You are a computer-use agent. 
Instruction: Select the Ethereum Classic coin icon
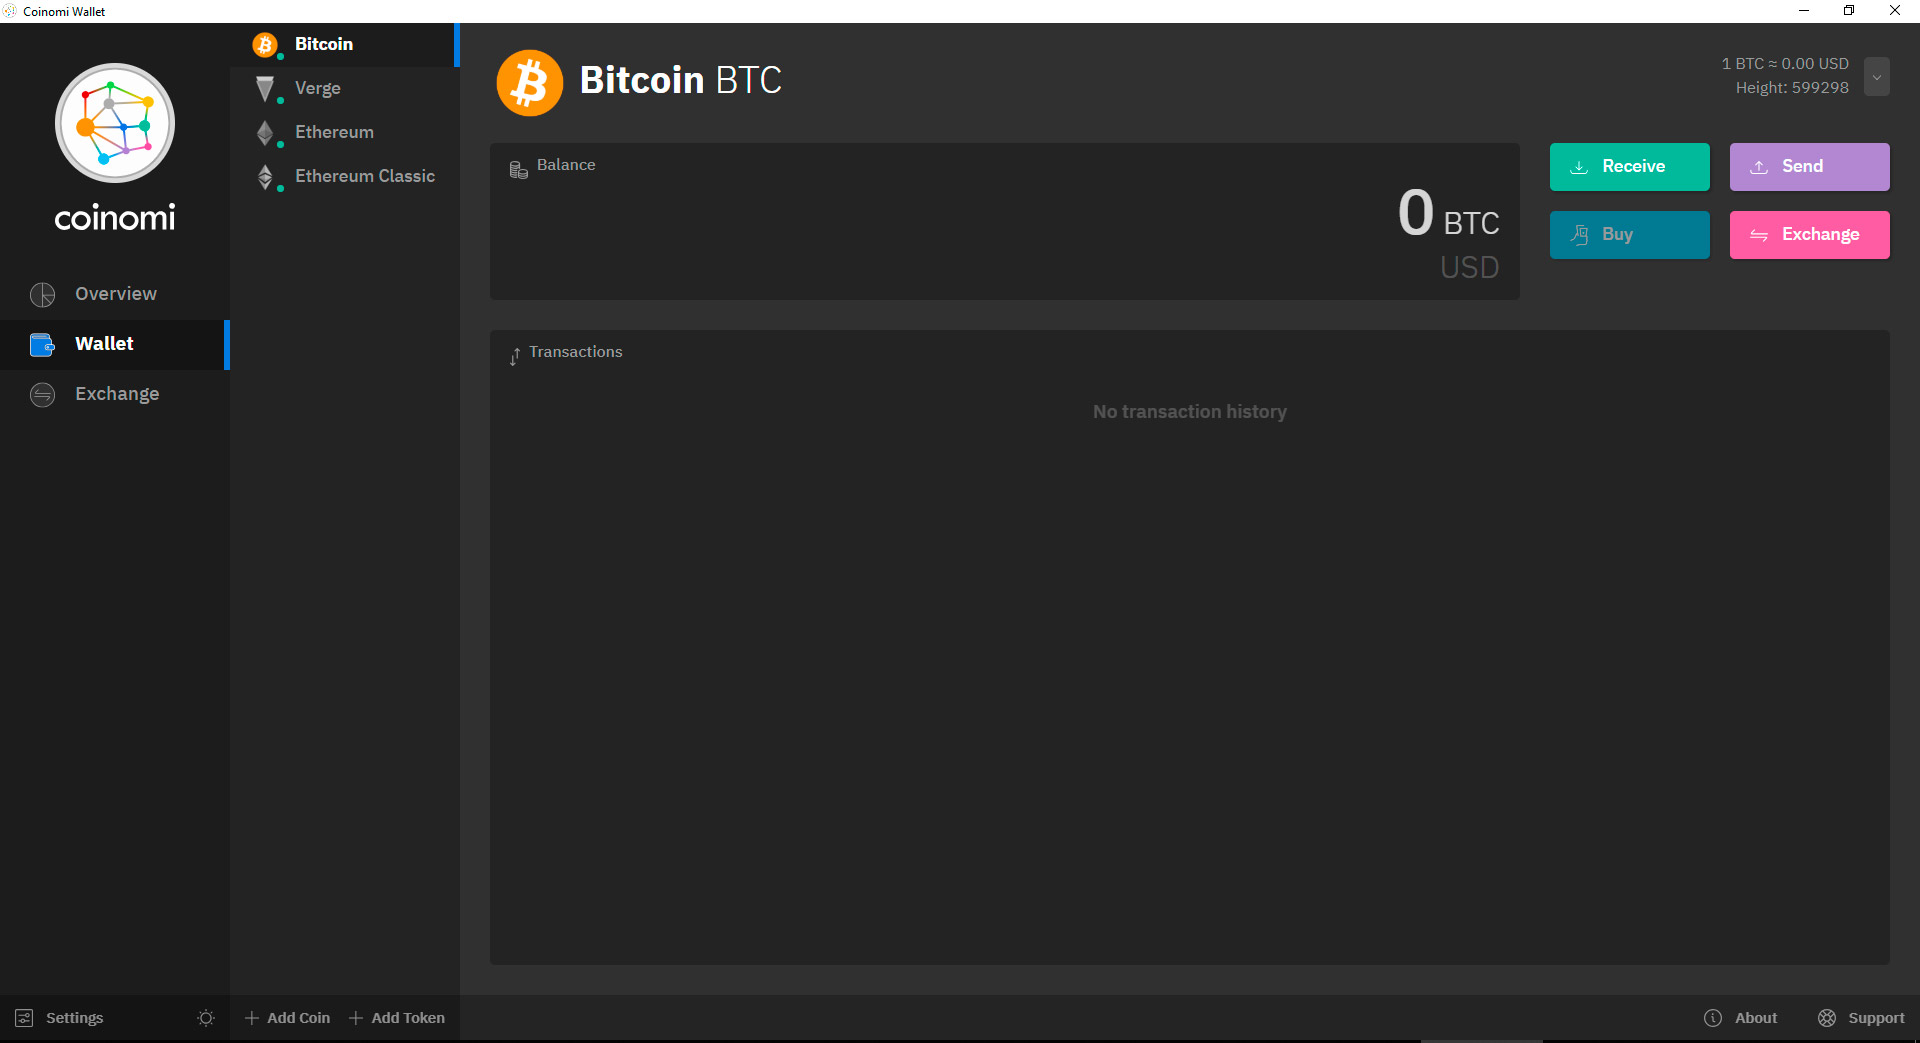(x=265, y=177)
